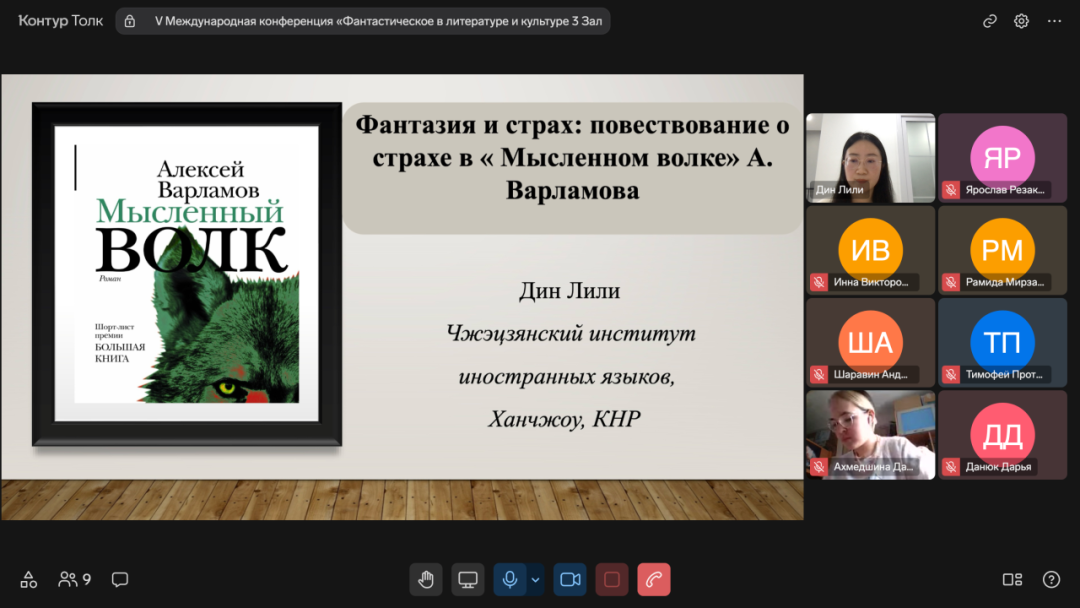Image resolution: width=1080 pixels, height=608 pixels.
Task: Select Рамида Мирза participant tile
Action: tap(1002, 251)
